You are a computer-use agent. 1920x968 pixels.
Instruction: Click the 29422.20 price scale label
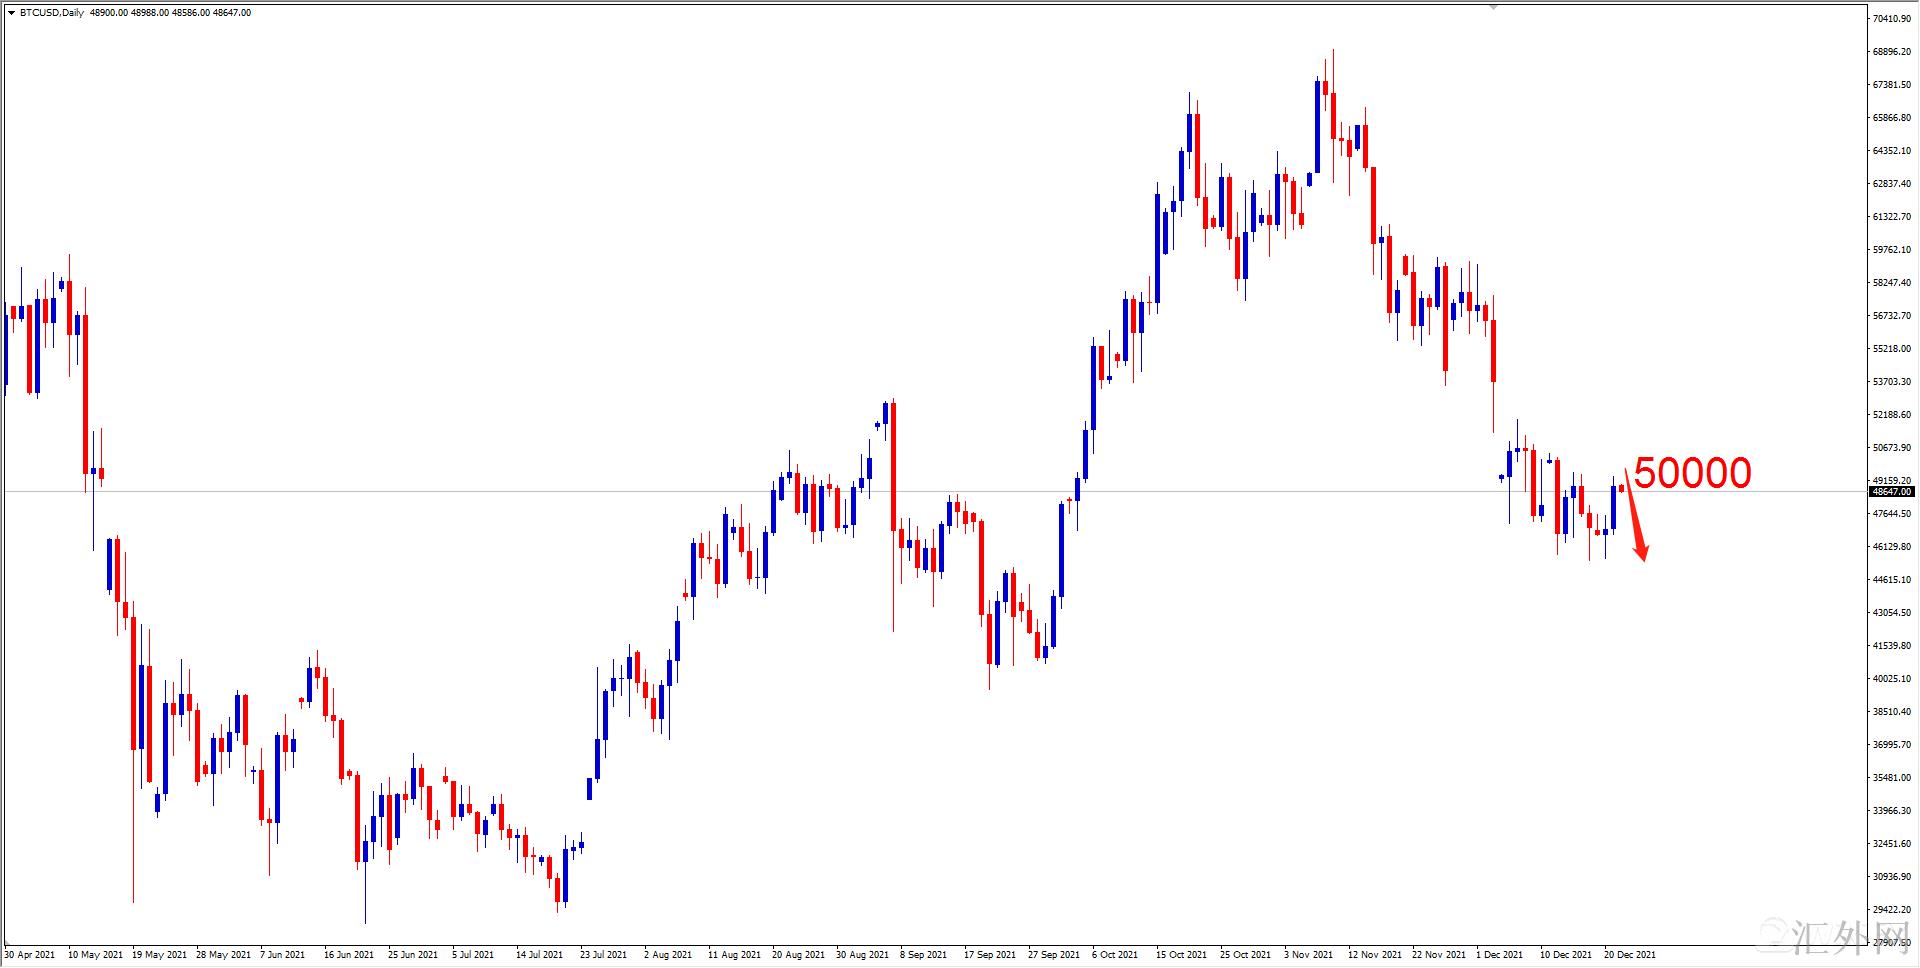[1891, 910]
